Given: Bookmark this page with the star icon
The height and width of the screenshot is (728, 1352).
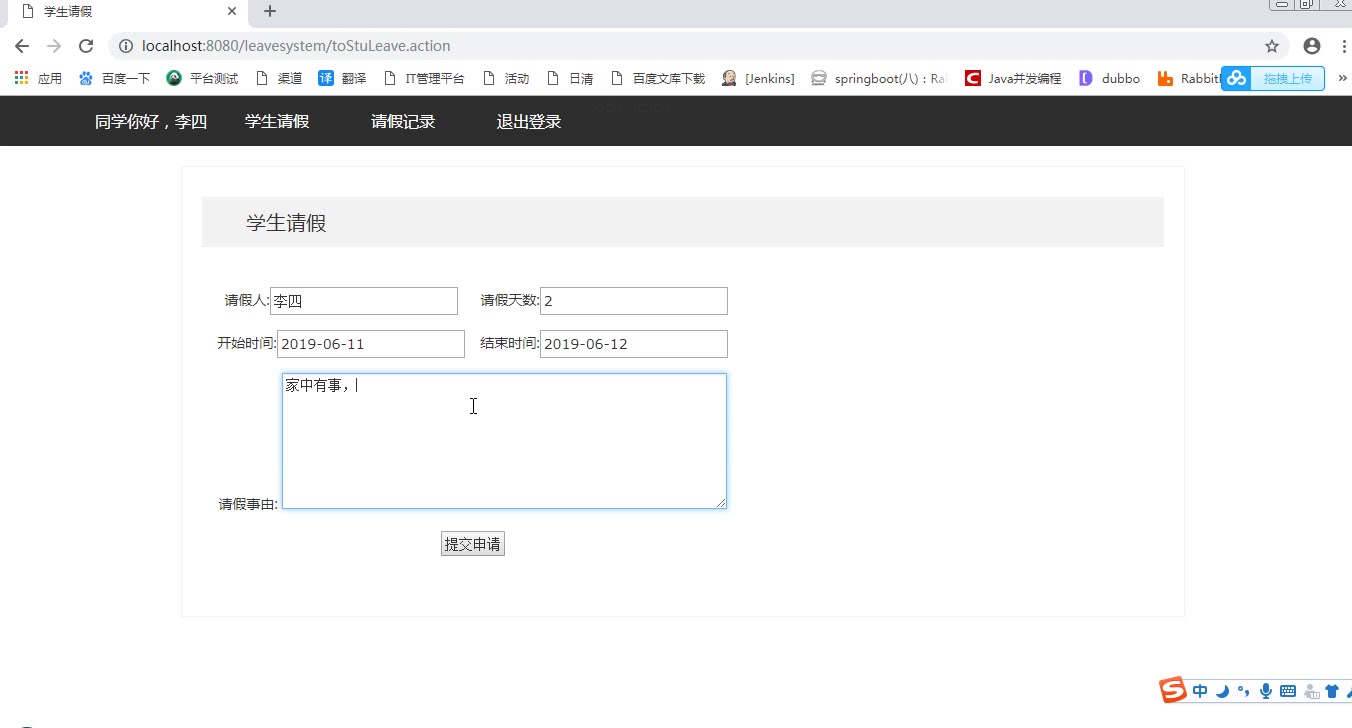Looking at the screenshot, I should click(x=1272, y=46).
